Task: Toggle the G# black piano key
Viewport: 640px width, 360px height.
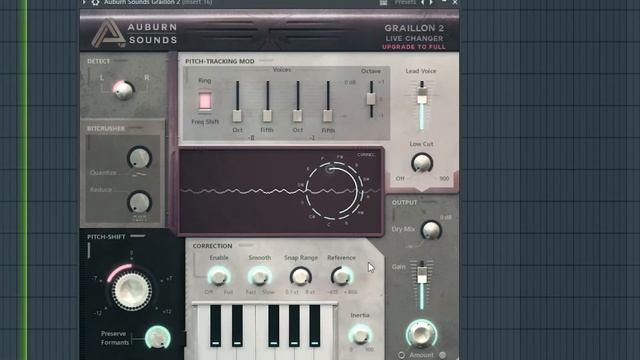Action: tap(294, 326)
